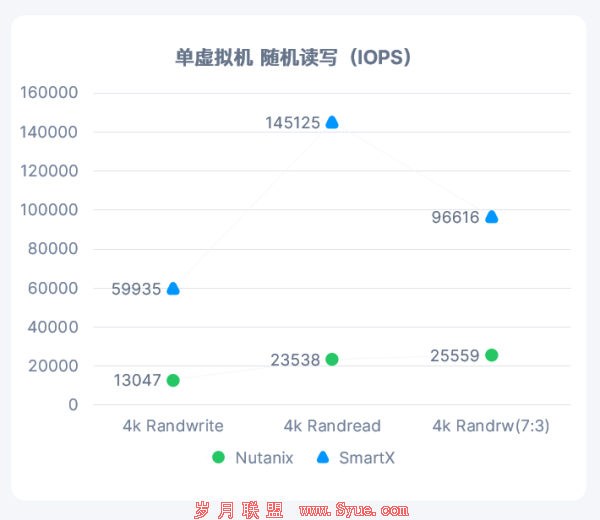600x520 pixels.
Task: Click the SmartX triangle marker at 59935
Action: tap(173, 289)
